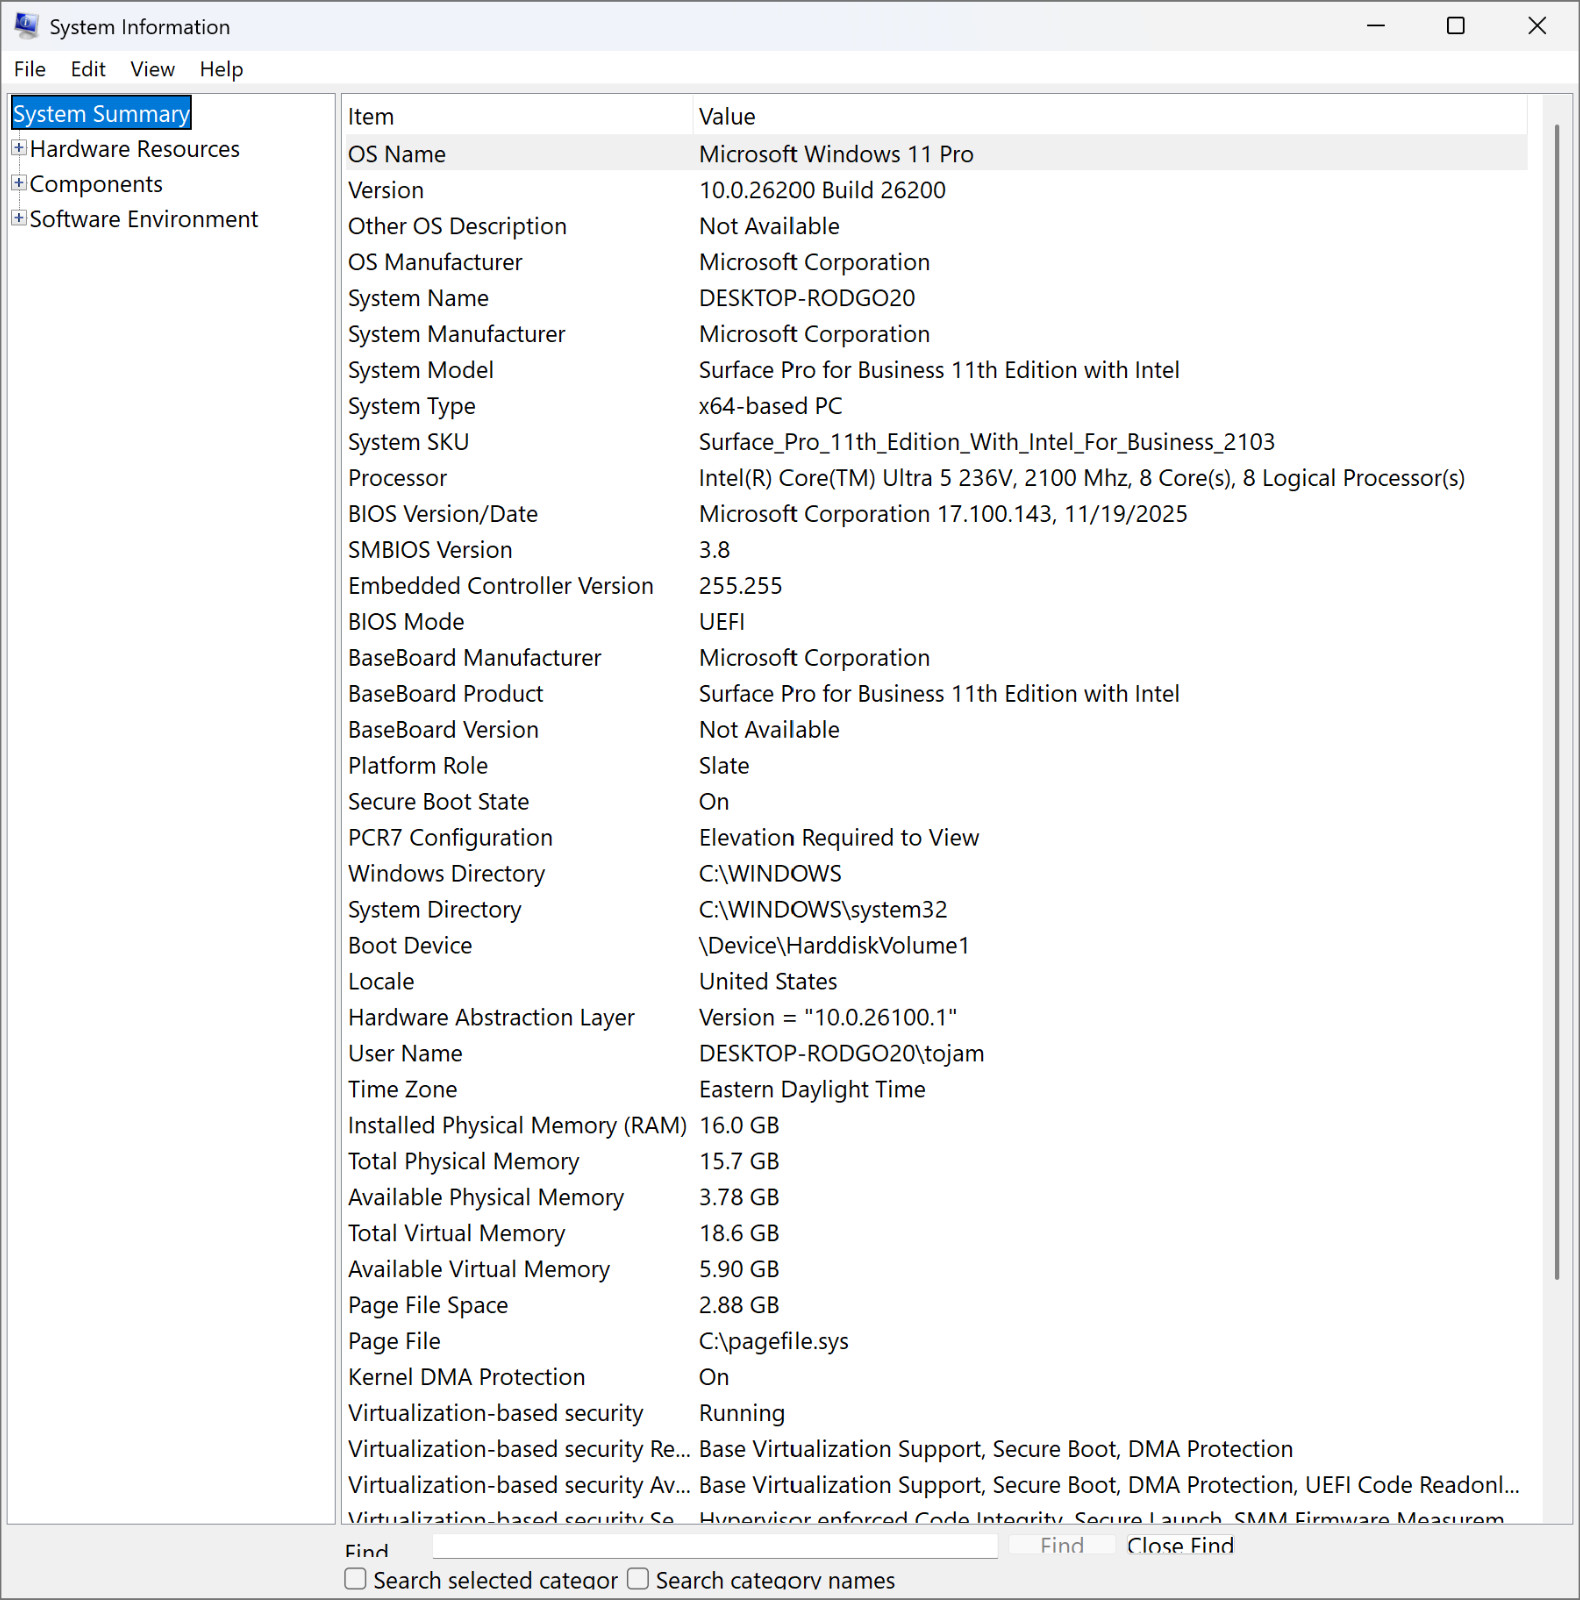The width and height of the screenshot is (1580, 1600).
Task: Select the Version row
Action: (935, 190)
